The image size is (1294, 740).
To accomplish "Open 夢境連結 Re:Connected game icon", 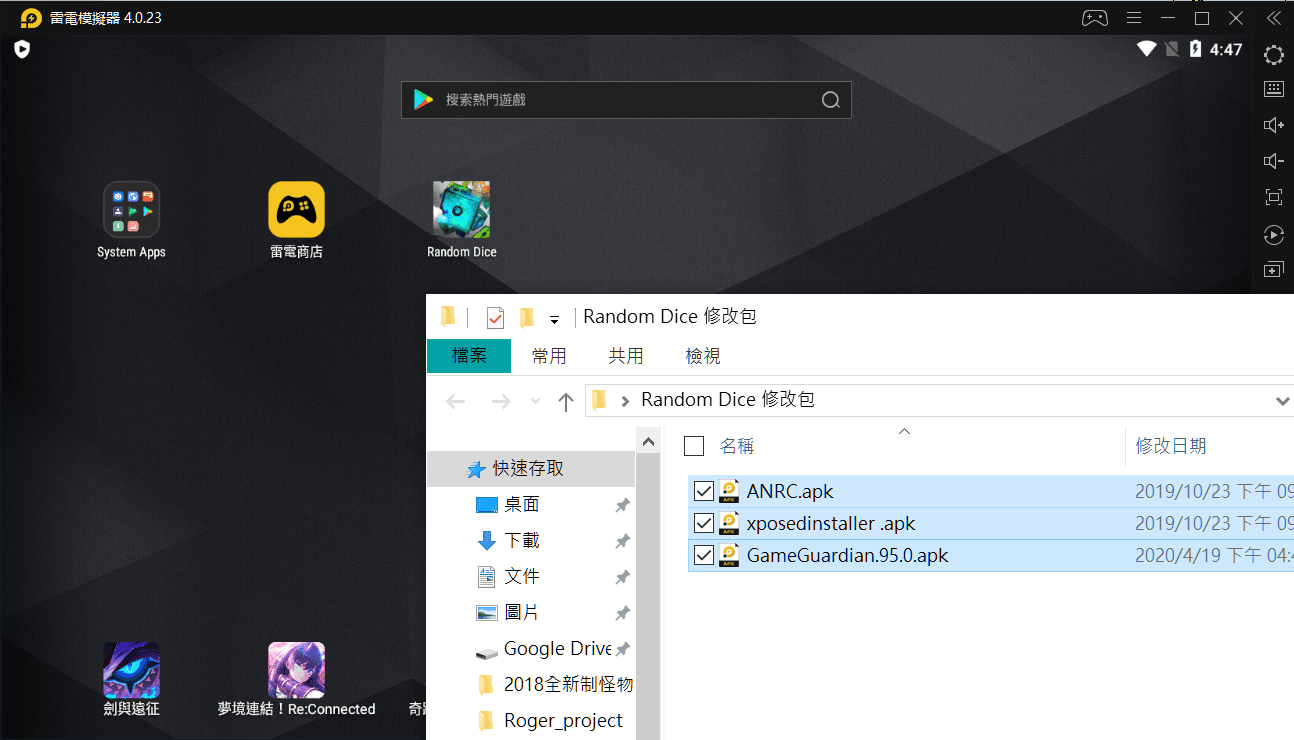I will point(296,670).
